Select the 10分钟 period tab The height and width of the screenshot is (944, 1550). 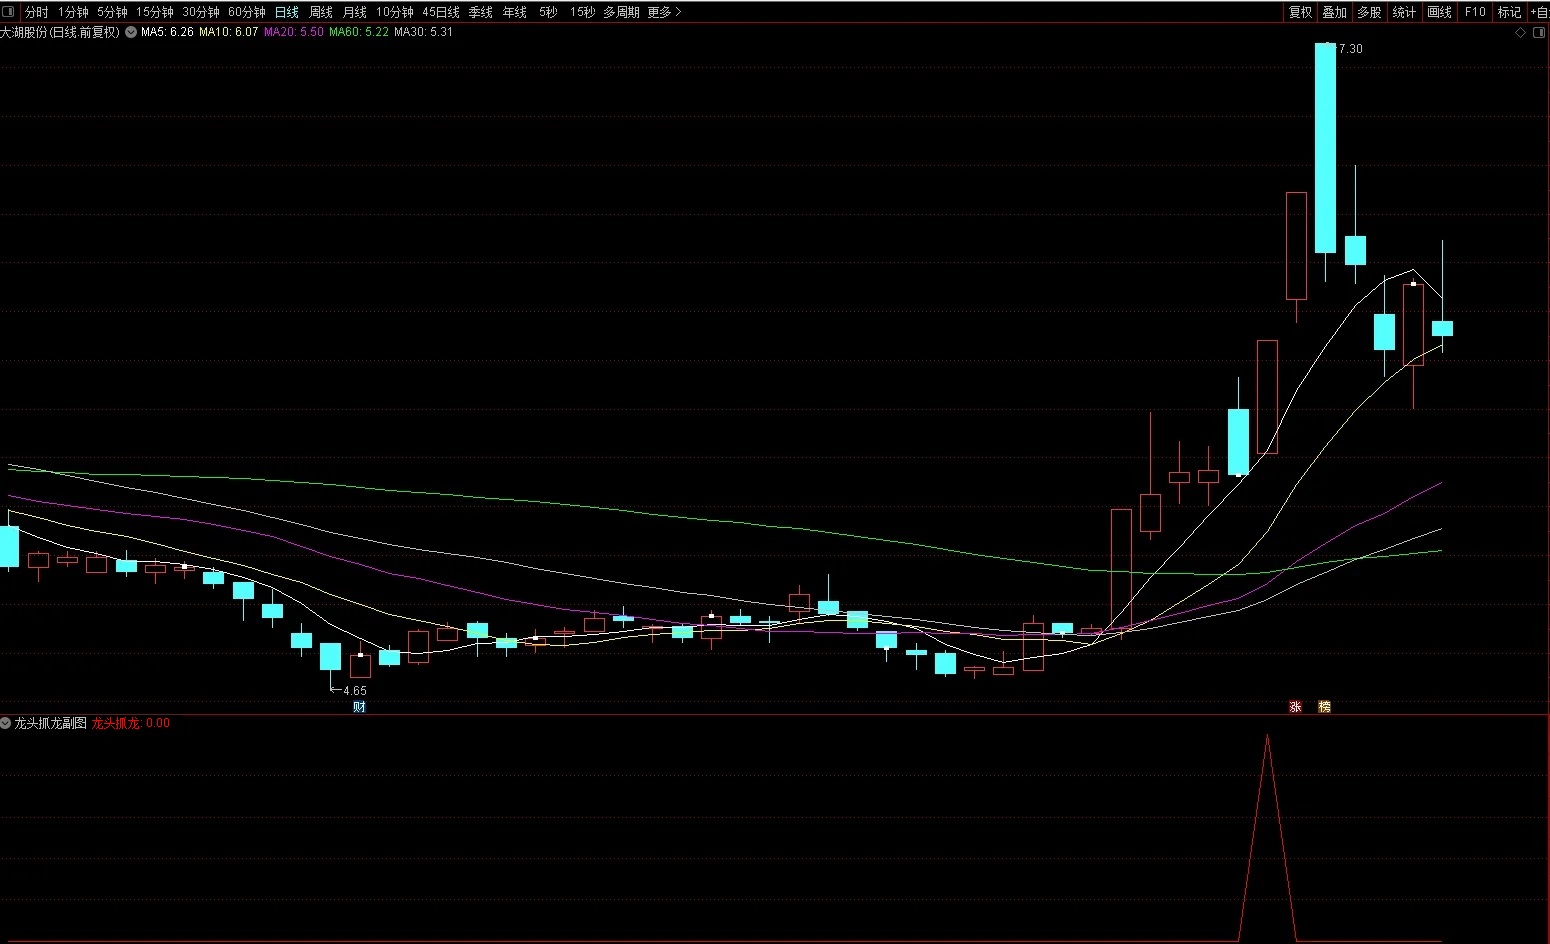click(395, 12)
